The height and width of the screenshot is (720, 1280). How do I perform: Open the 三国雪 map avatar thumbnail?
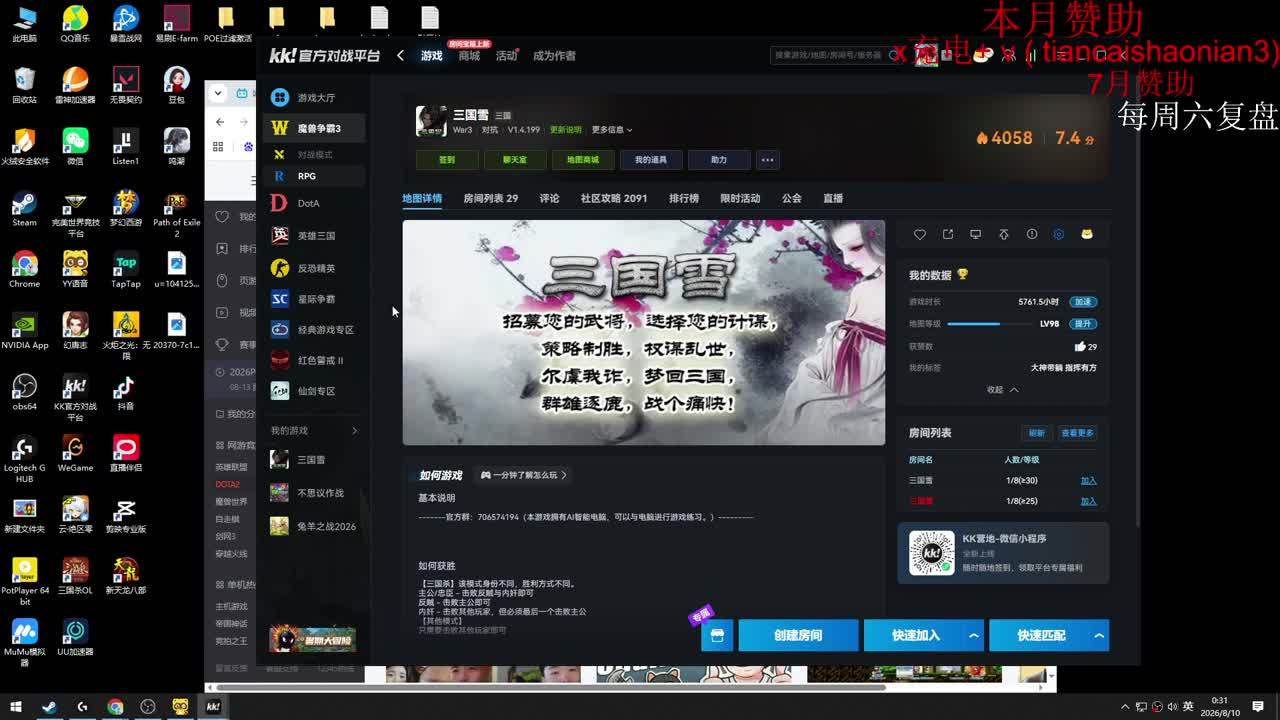click(x=432, y=121)
